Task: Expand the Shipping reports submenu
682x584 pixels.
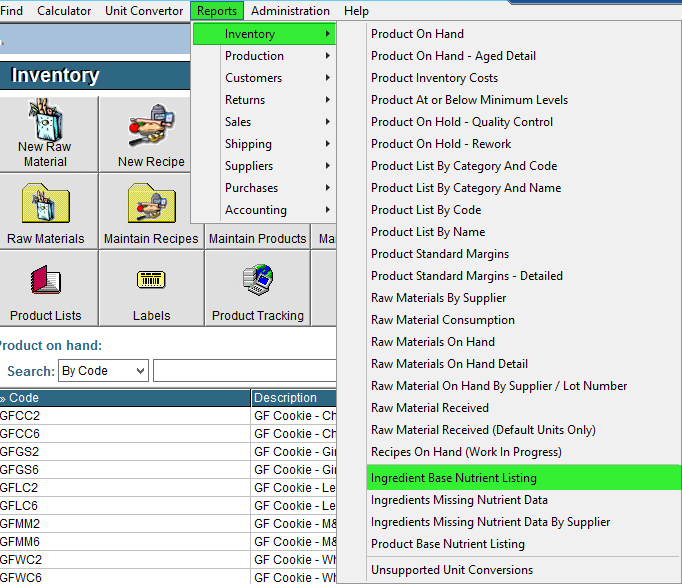Action: 264,144
